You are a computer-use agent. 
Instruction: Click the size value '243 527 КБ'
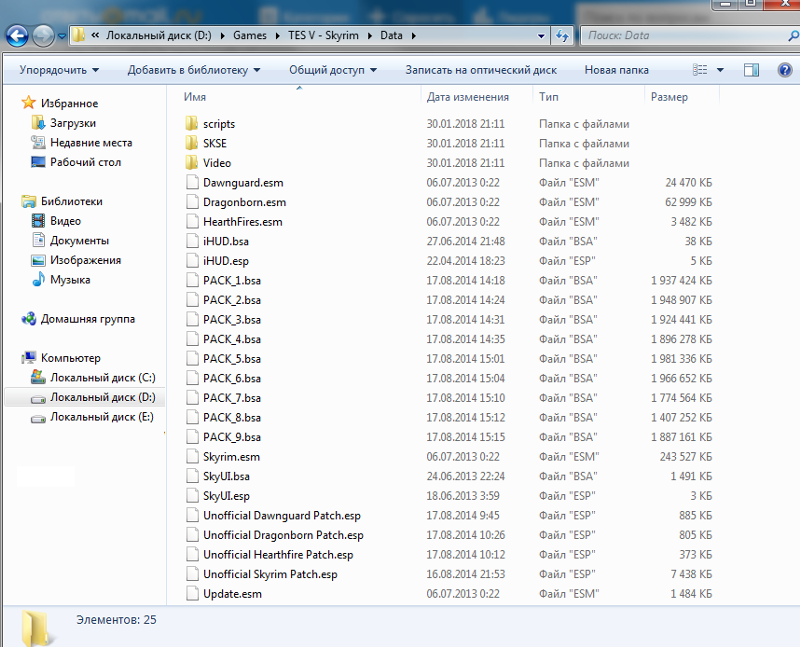click(x=686, y=457)
